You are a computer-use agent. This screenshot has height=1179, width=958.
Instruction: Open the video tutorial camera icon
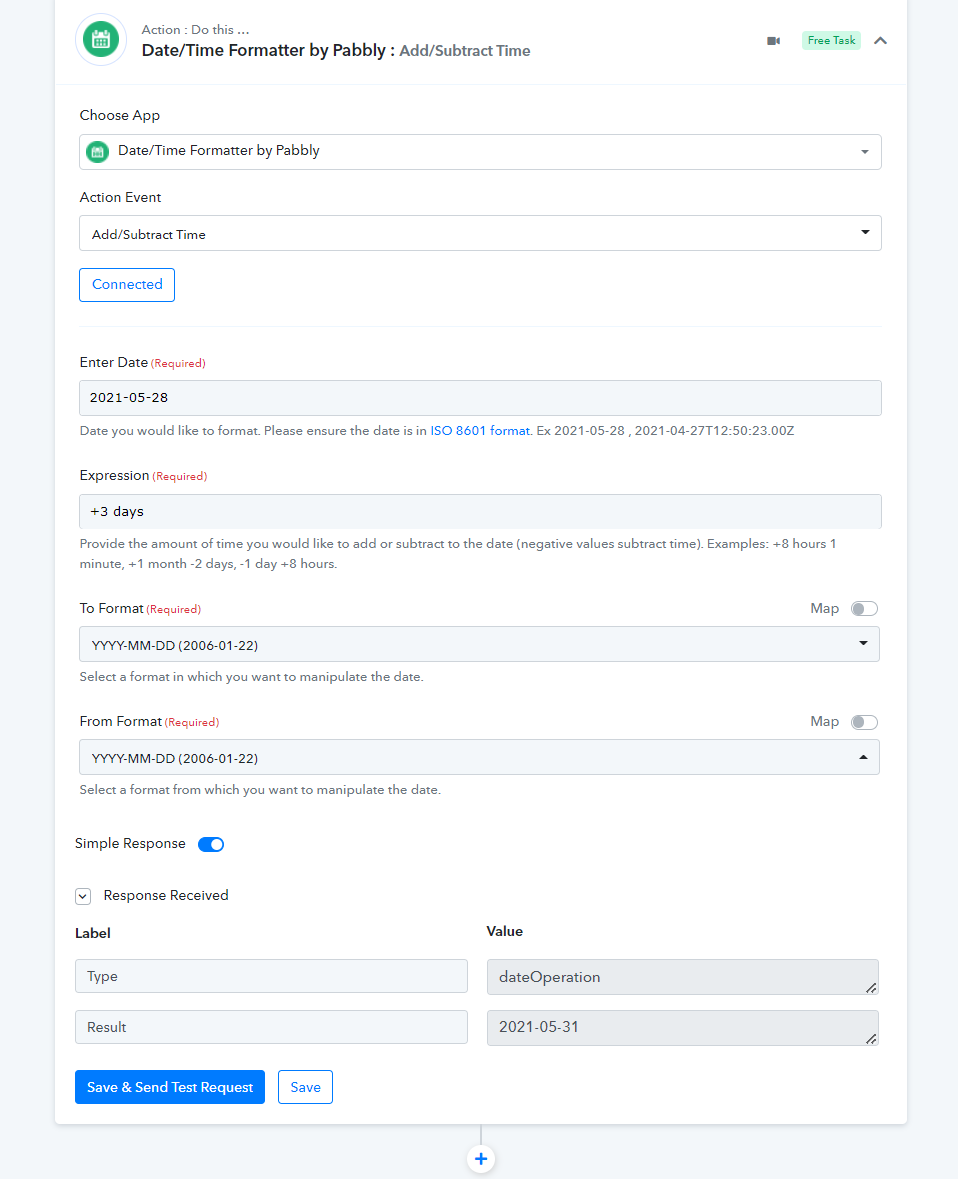773,41
